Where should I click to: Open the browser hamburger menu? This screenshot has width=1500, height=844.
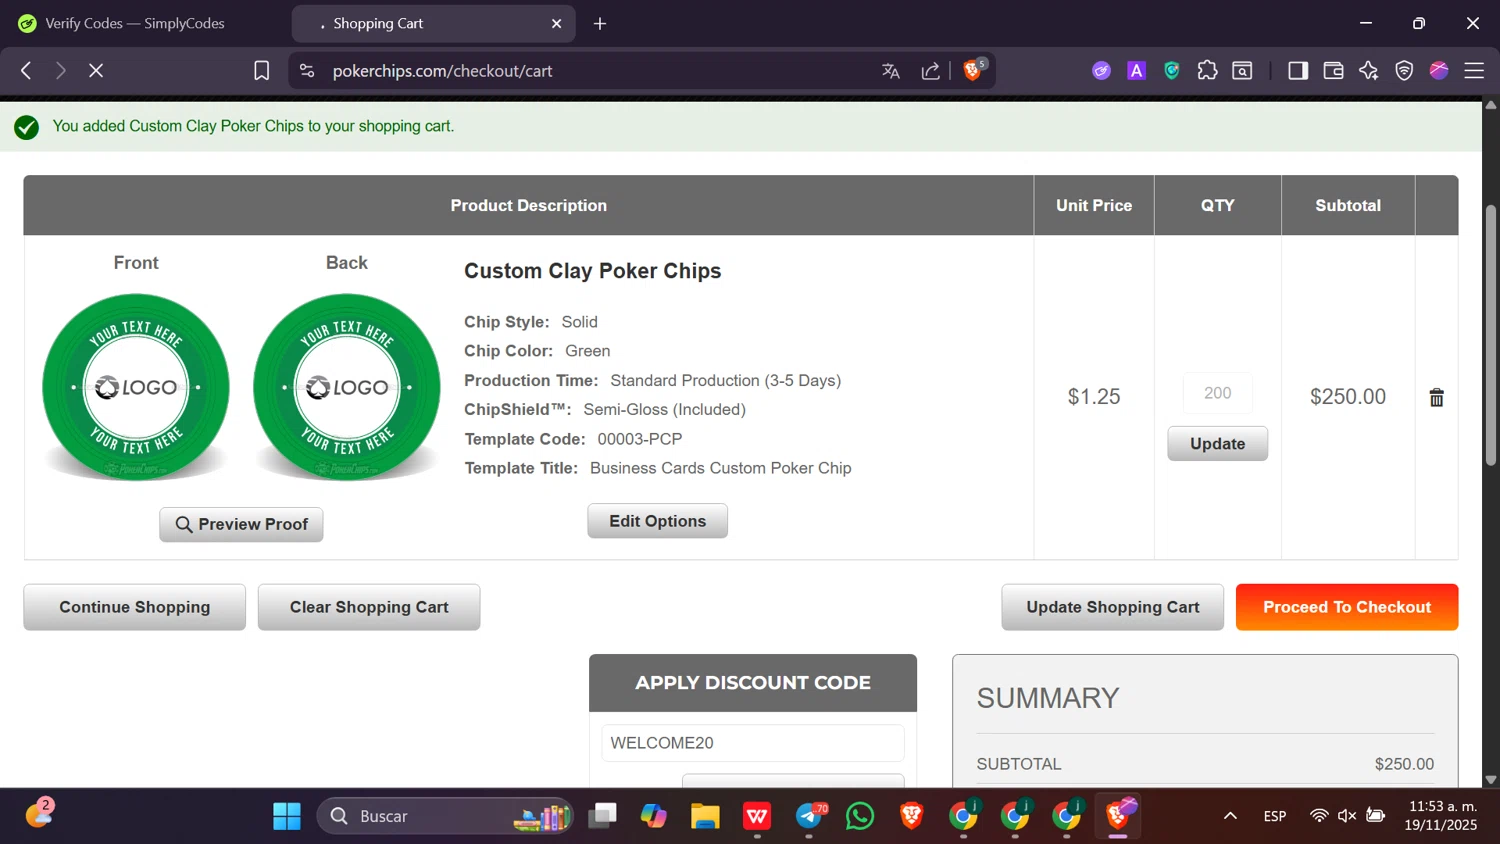click(x=1474, y=70)
